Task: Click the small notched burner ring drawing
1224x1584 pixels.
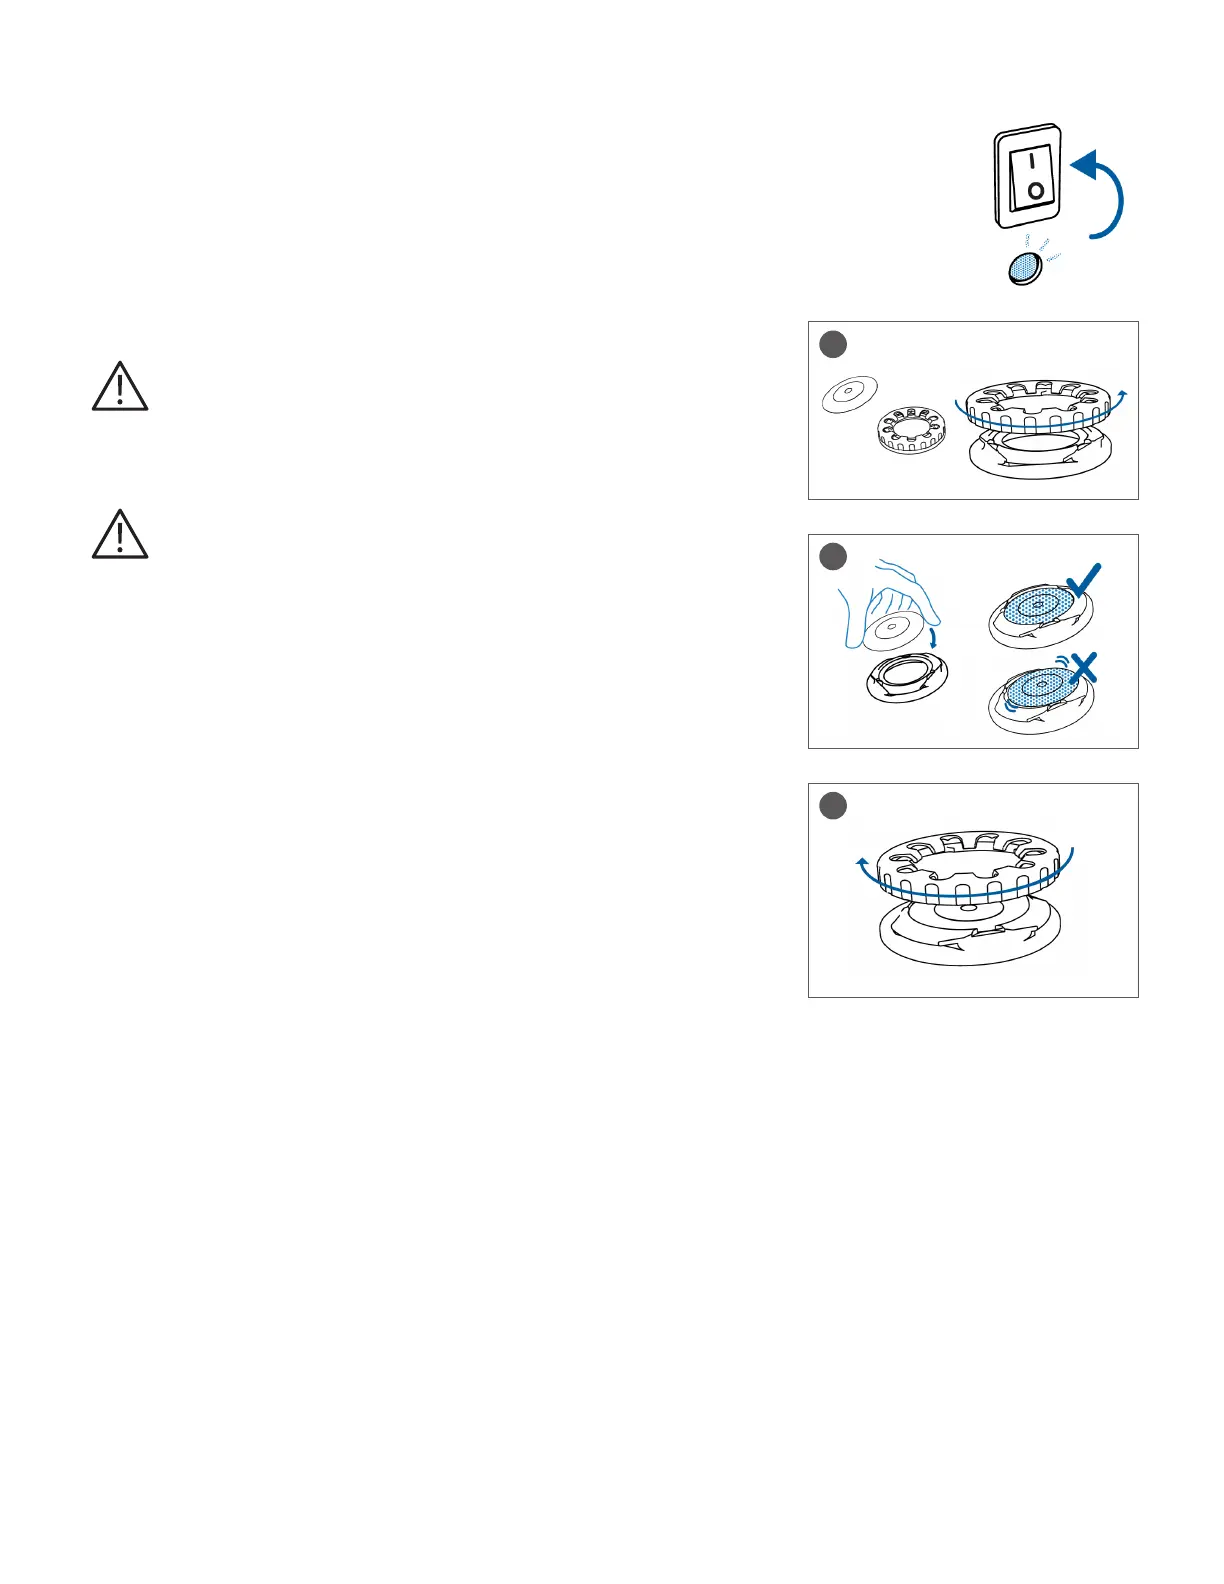Action: coord(913,430)
